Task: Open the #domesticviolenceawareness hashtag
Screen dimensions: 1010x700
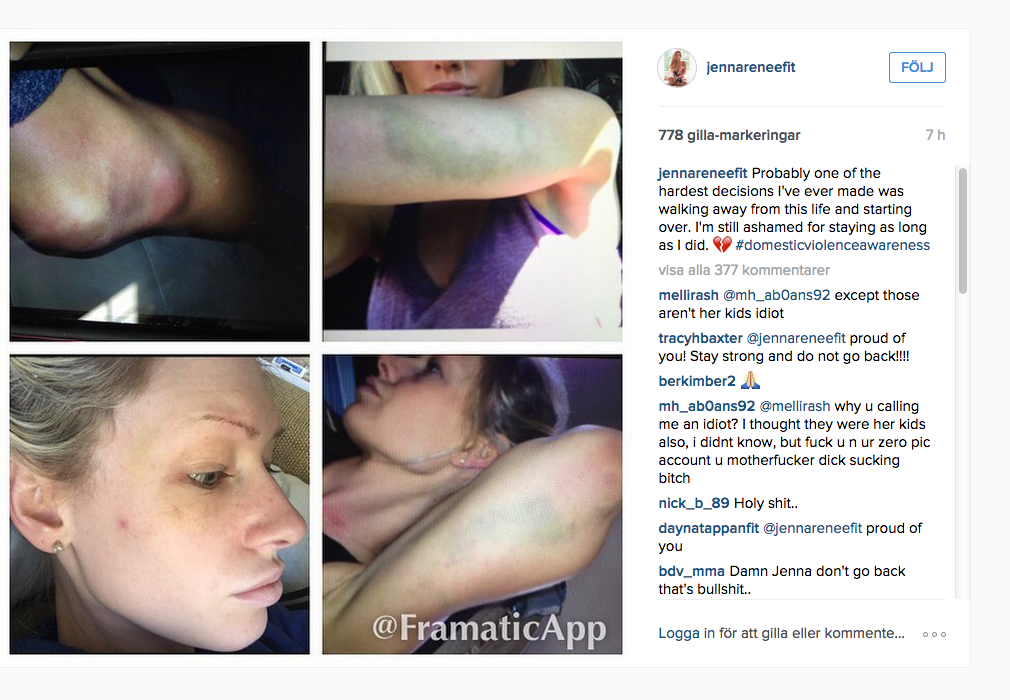Action: [x=832, y=245]
